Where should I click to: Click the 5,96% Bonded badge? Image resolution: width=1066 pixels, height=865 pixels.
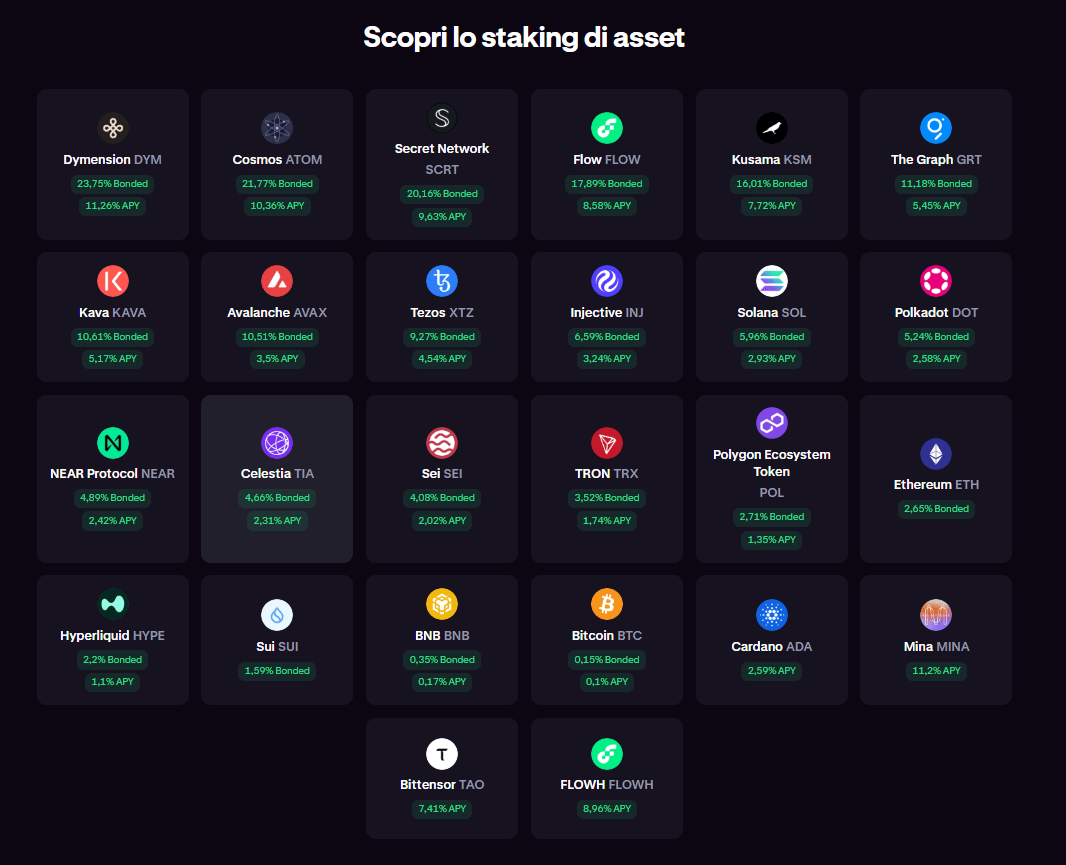point(772,337)
